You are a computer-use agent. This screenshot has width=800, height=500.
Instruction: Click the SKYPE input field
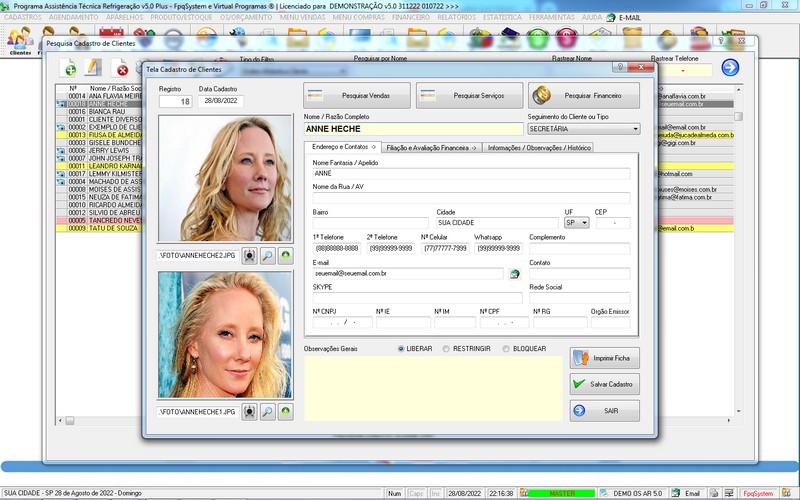417,298
